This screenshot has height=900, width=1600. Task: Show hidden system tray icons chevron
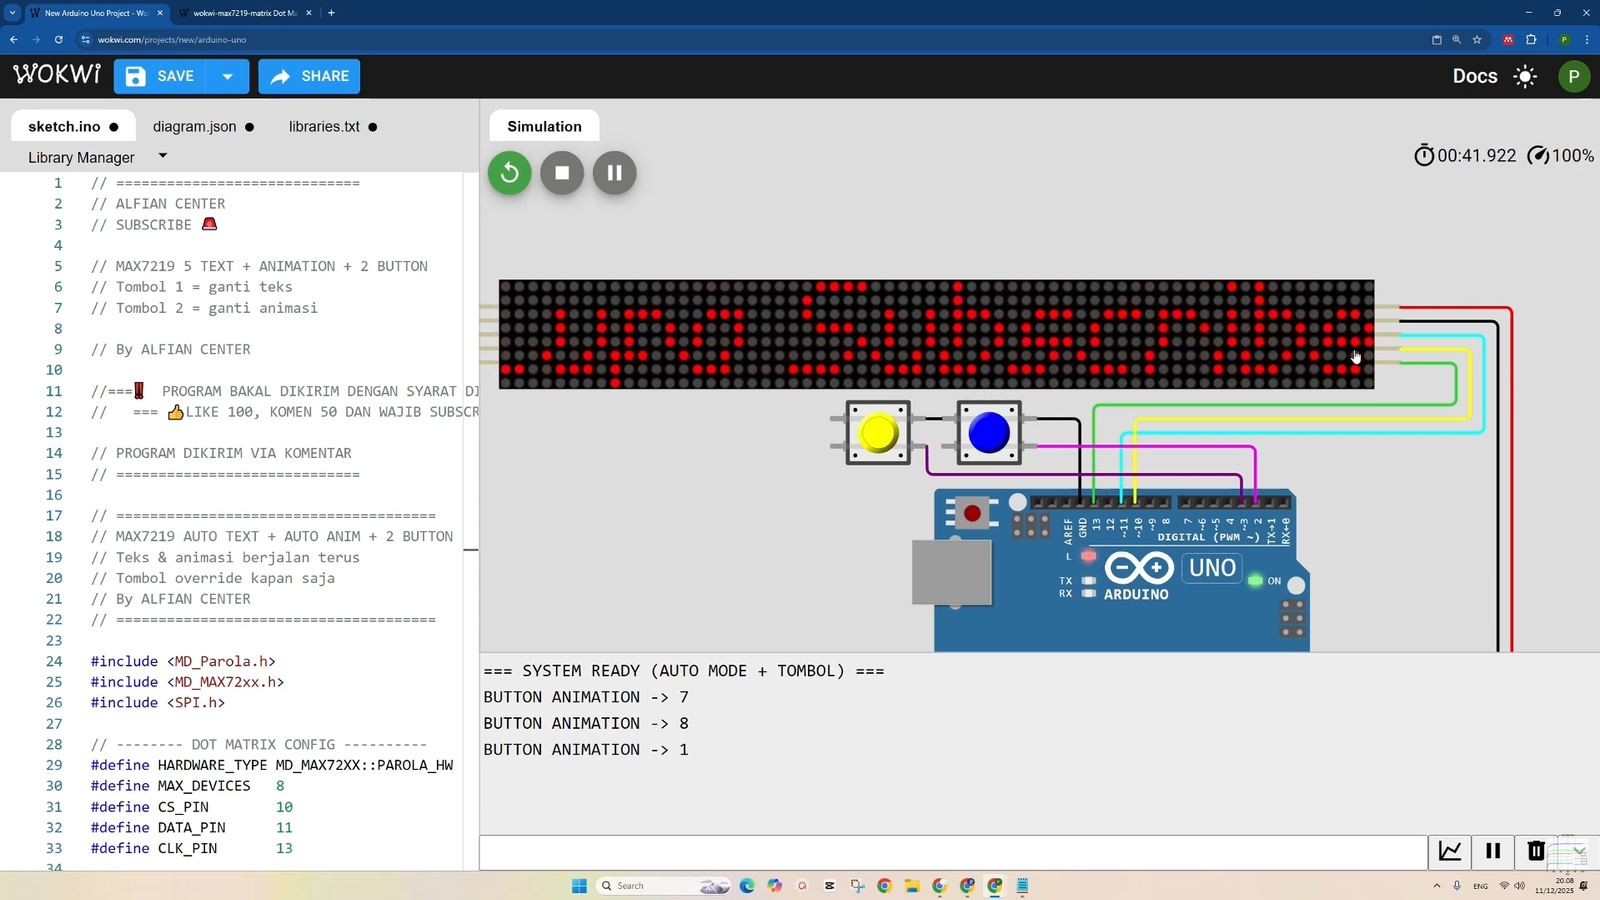(1437, 886)
